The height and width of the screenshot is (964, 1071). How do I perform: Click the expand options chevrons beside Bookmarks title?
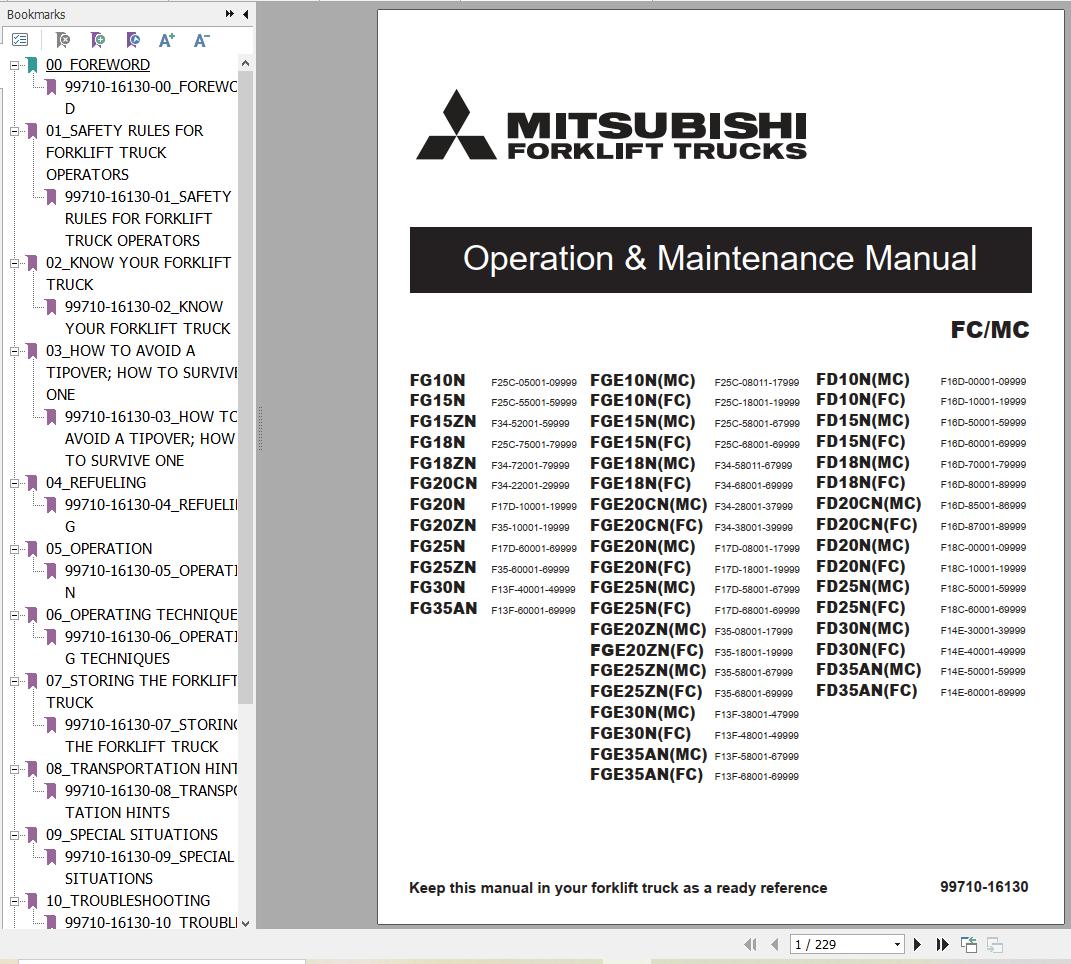(x=230, y=14)
